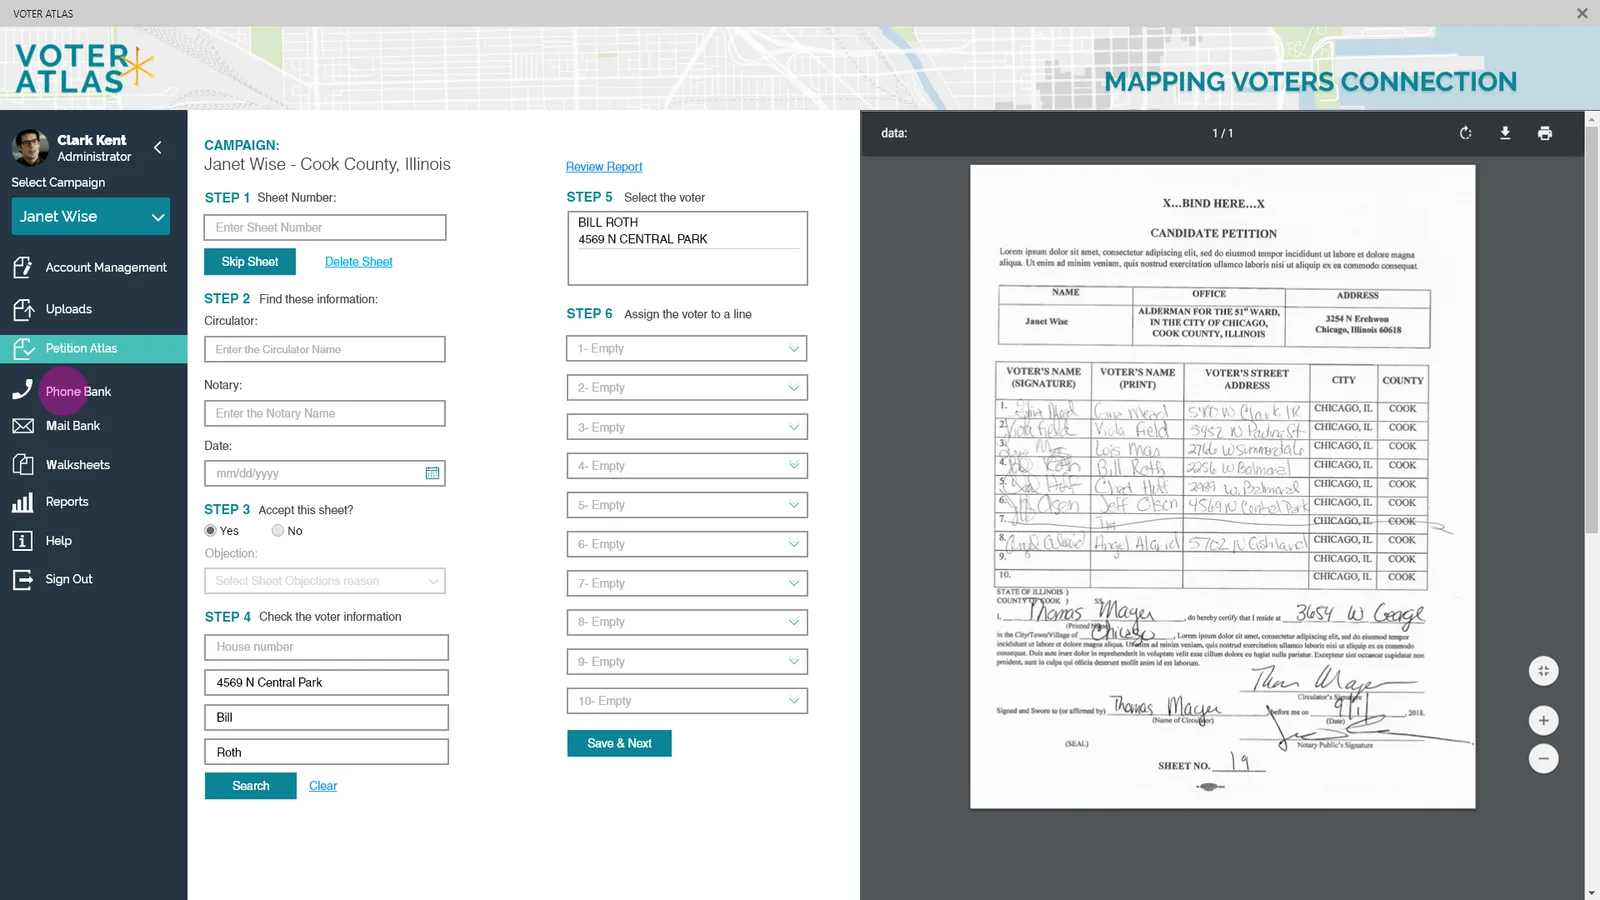Open the line 8- Empty dropdown
1600x900 pixels.
coord(687,622)
